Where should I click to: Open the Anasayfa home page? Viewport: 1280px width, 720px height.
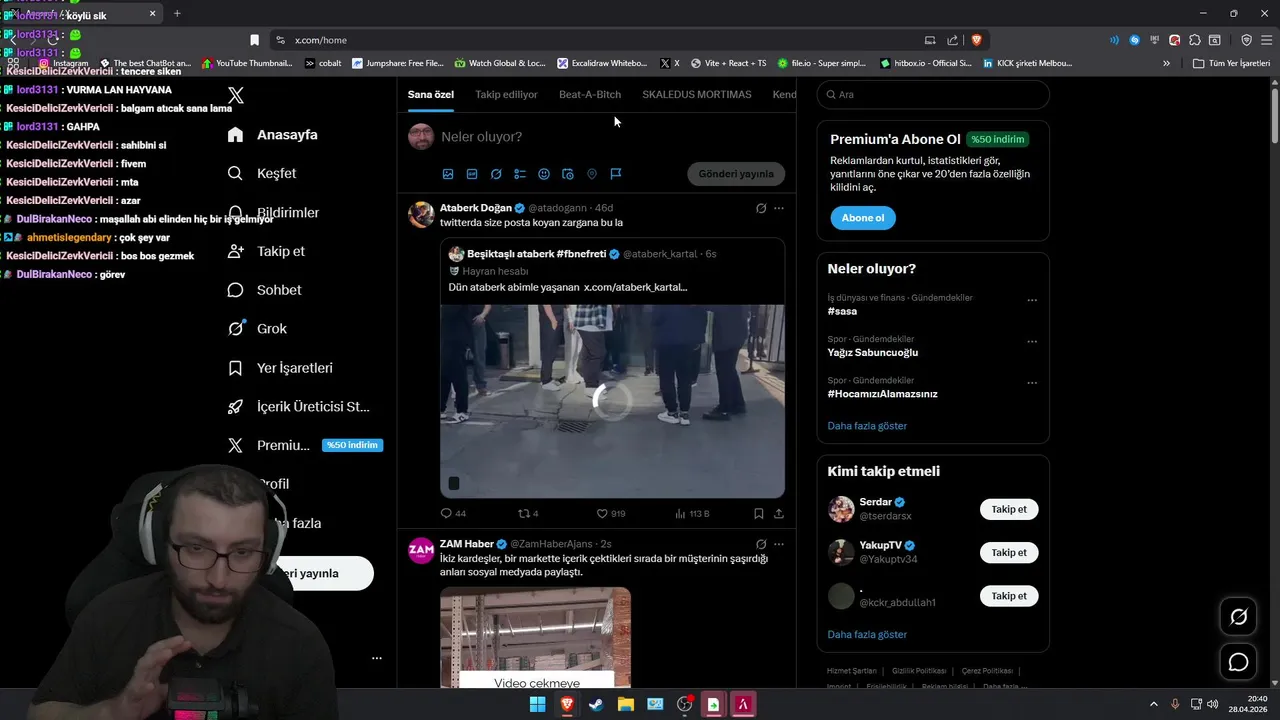coord(273,135)
